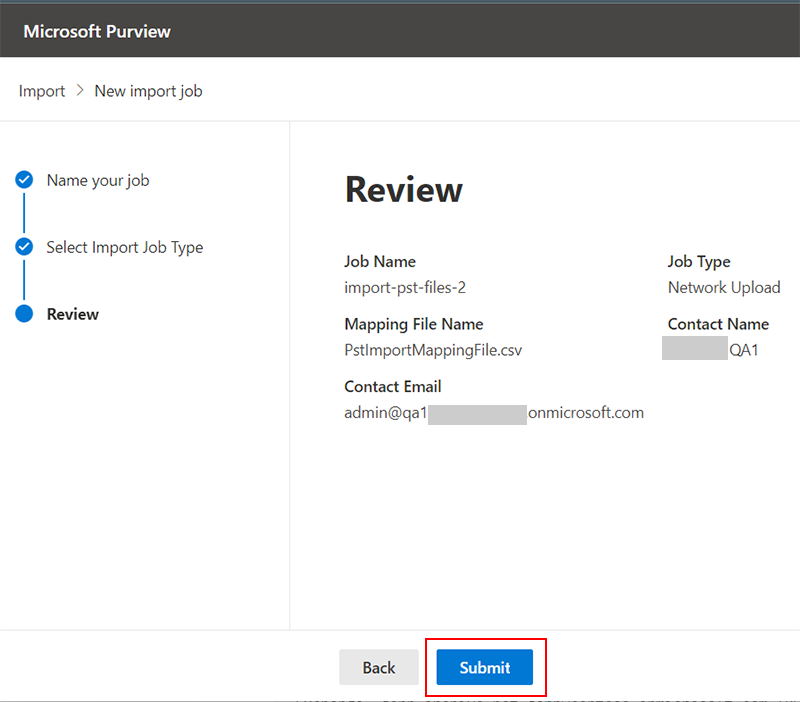Go back with the Back button

coord(379,667)
